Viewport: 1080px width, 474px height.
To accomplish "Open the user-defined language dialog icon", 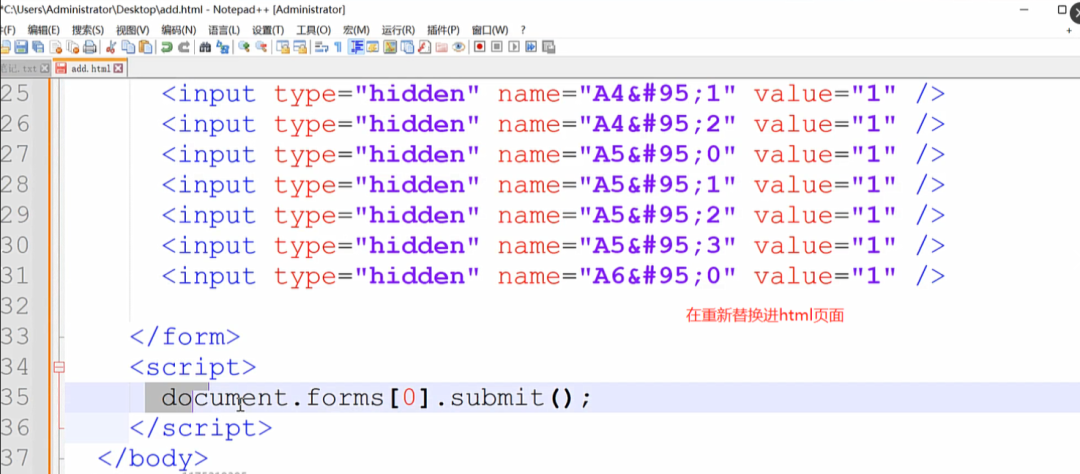I will pos(373,47).
